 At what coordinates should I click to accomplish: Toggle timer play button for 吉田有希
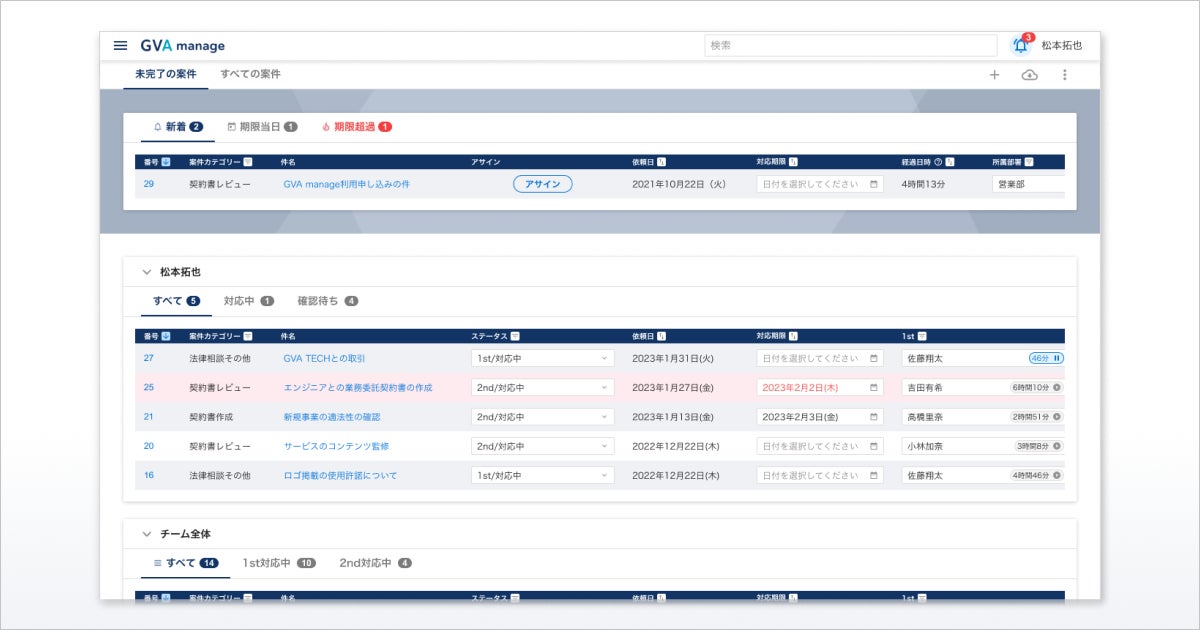coord(1057,387)
